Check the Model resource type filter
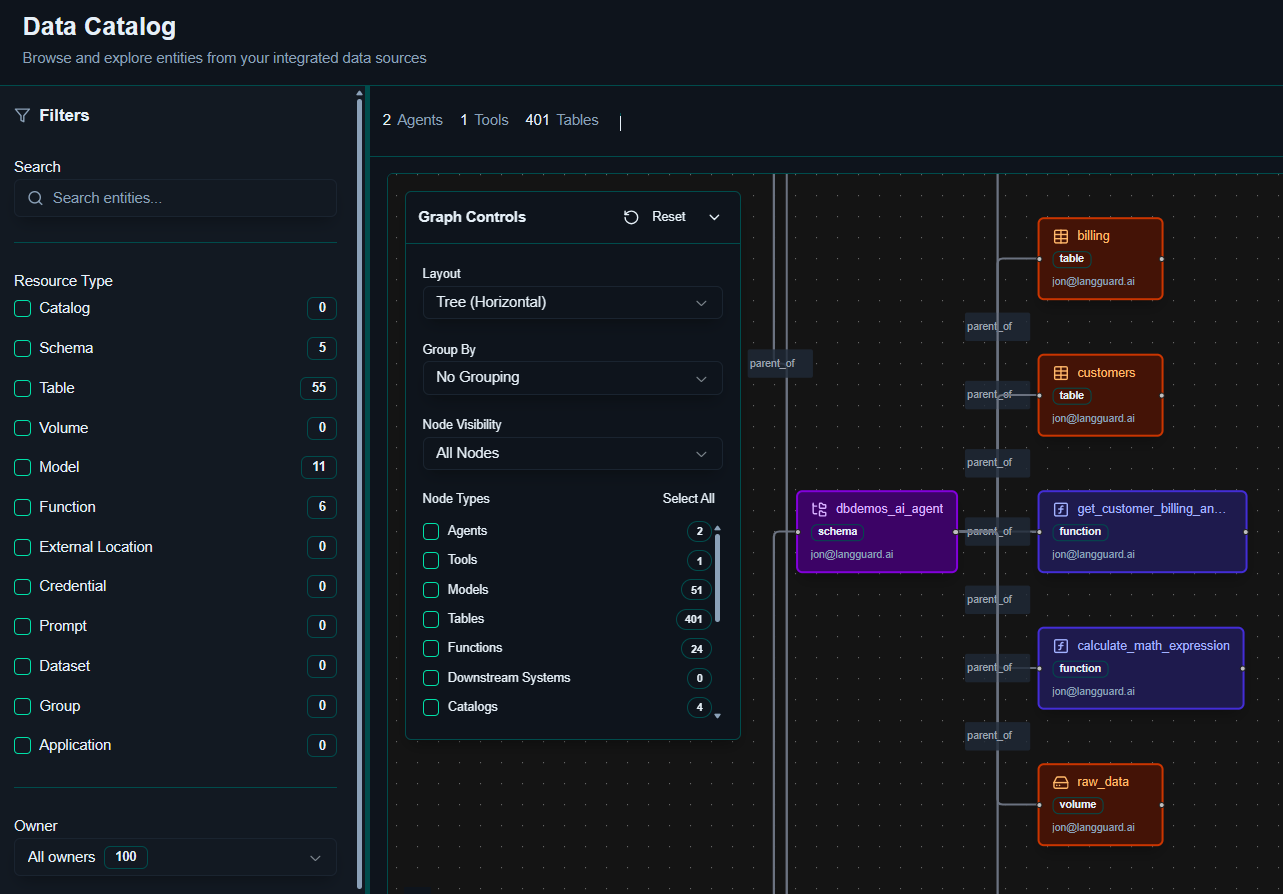Screen dimensions: 1283x894 pos(23,468)
